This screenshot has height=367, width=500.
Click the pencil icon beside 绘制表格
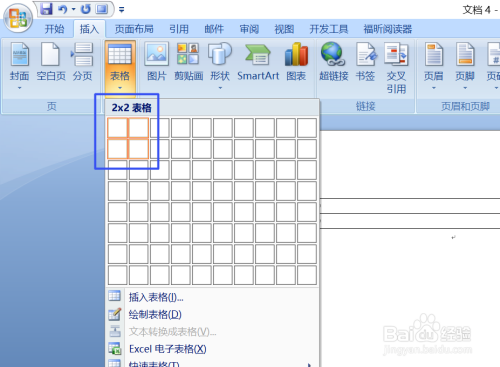click(x=115, y=314)
